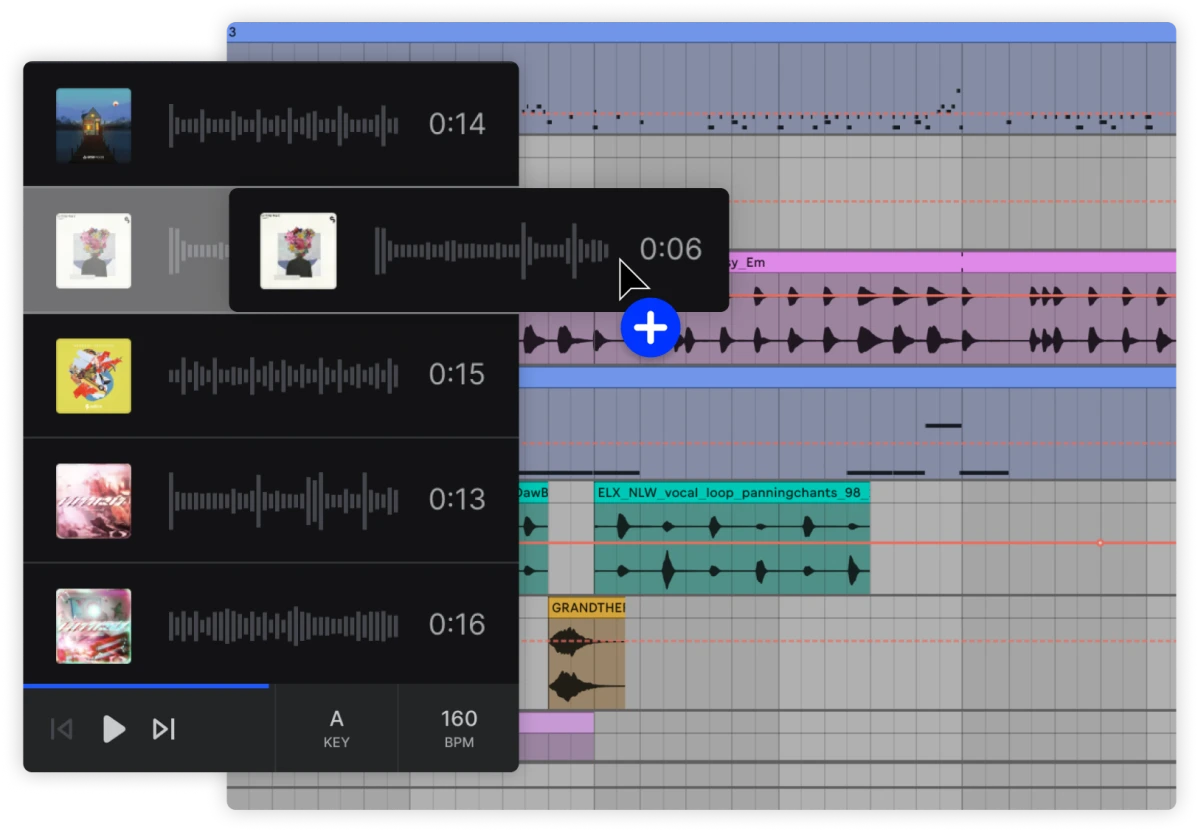Image resolution: width=1198 pixels, height=832 pixels.
Task: Select the ELX_NLW_vocal_loop_panningchants clip
Action: pos(732,538)
